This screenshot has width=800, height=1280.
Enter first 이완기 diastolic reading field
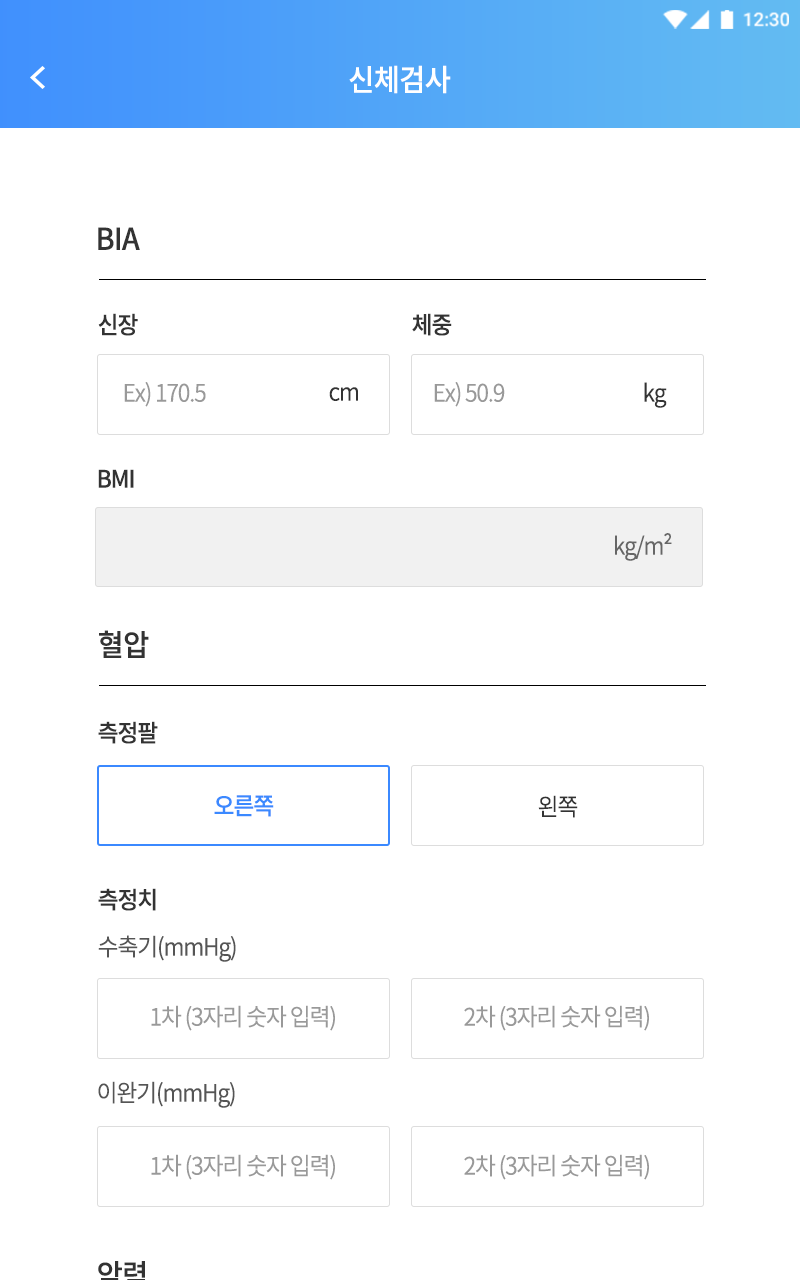[243, 1166]
